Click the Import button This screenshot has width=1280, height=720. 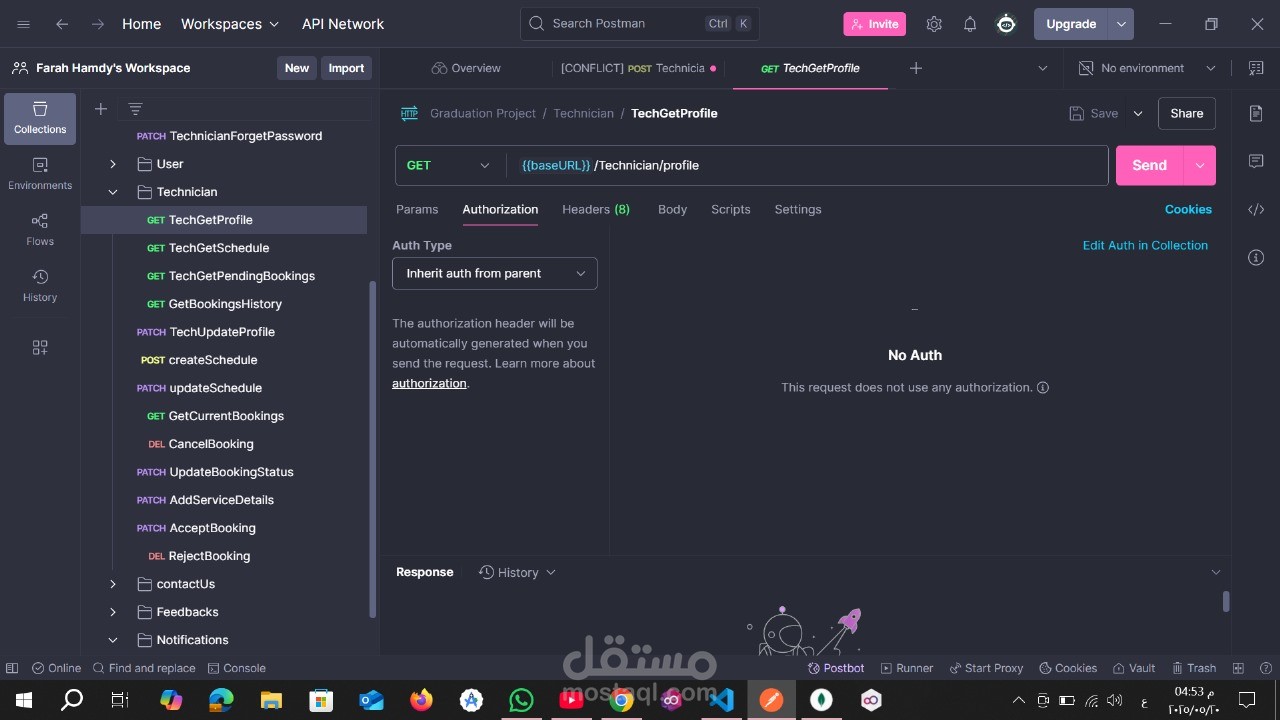(x=347, y=68)
